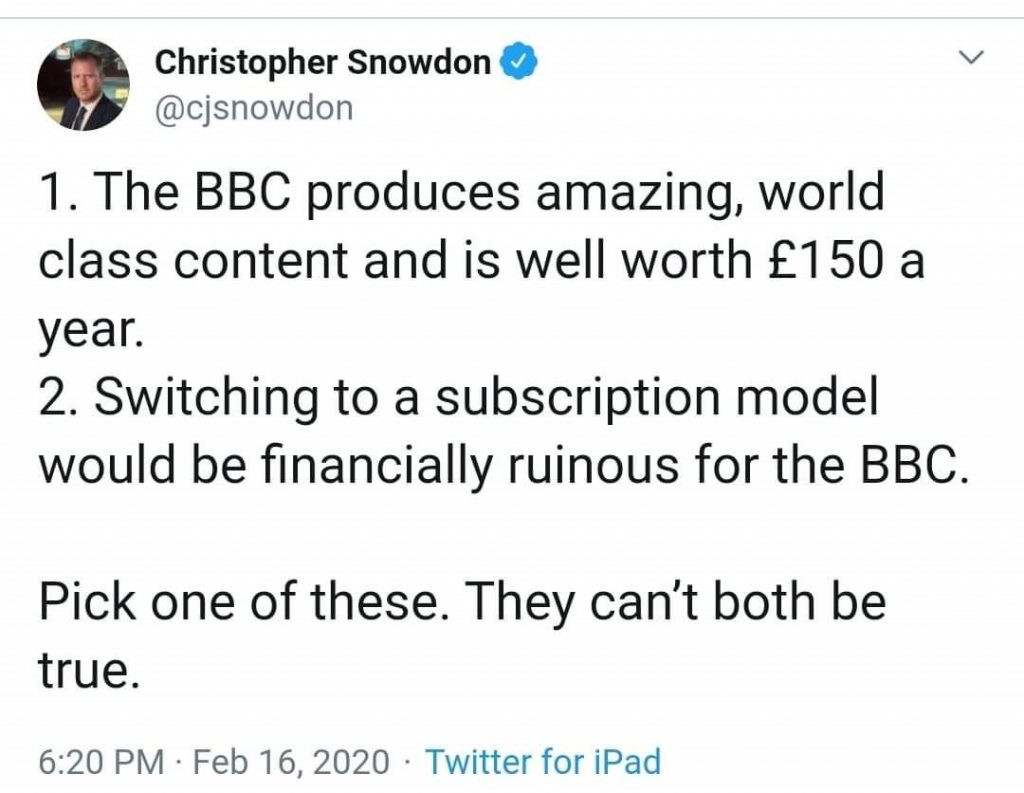Click the Feb 16, 2020 date

click(291, 762)
